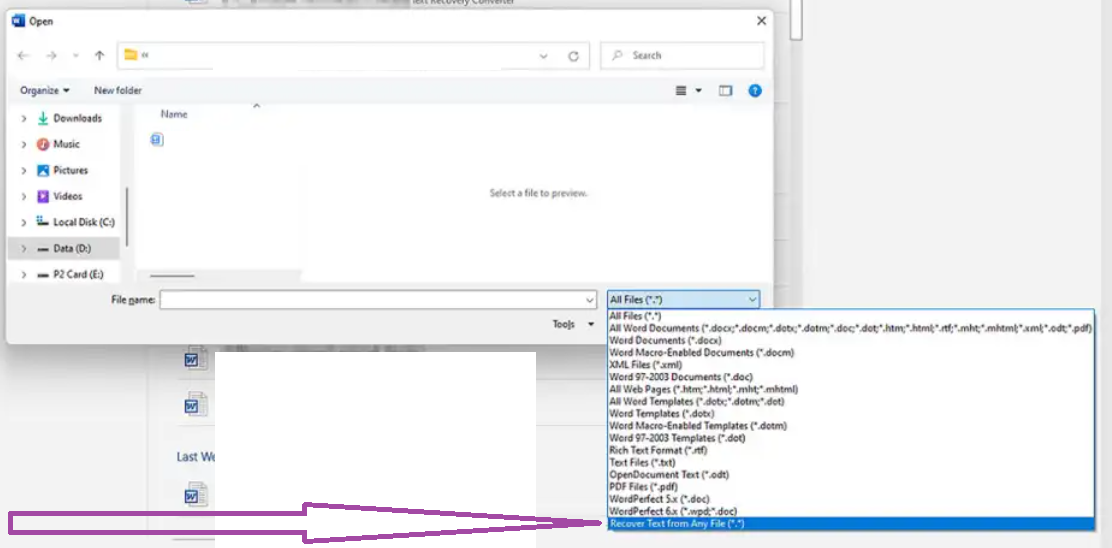Viewport: 1112px width, 548px height.
Task: Select the document file in list
Action: tap(157, 140)
